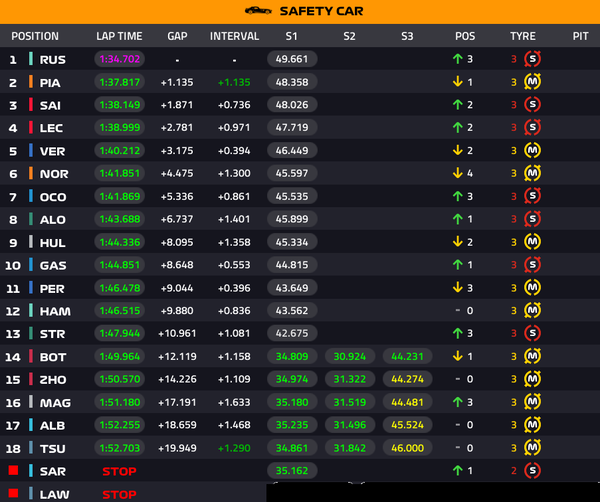
Task: Click SAR sector 1 time 35.162
Action: 292,470
